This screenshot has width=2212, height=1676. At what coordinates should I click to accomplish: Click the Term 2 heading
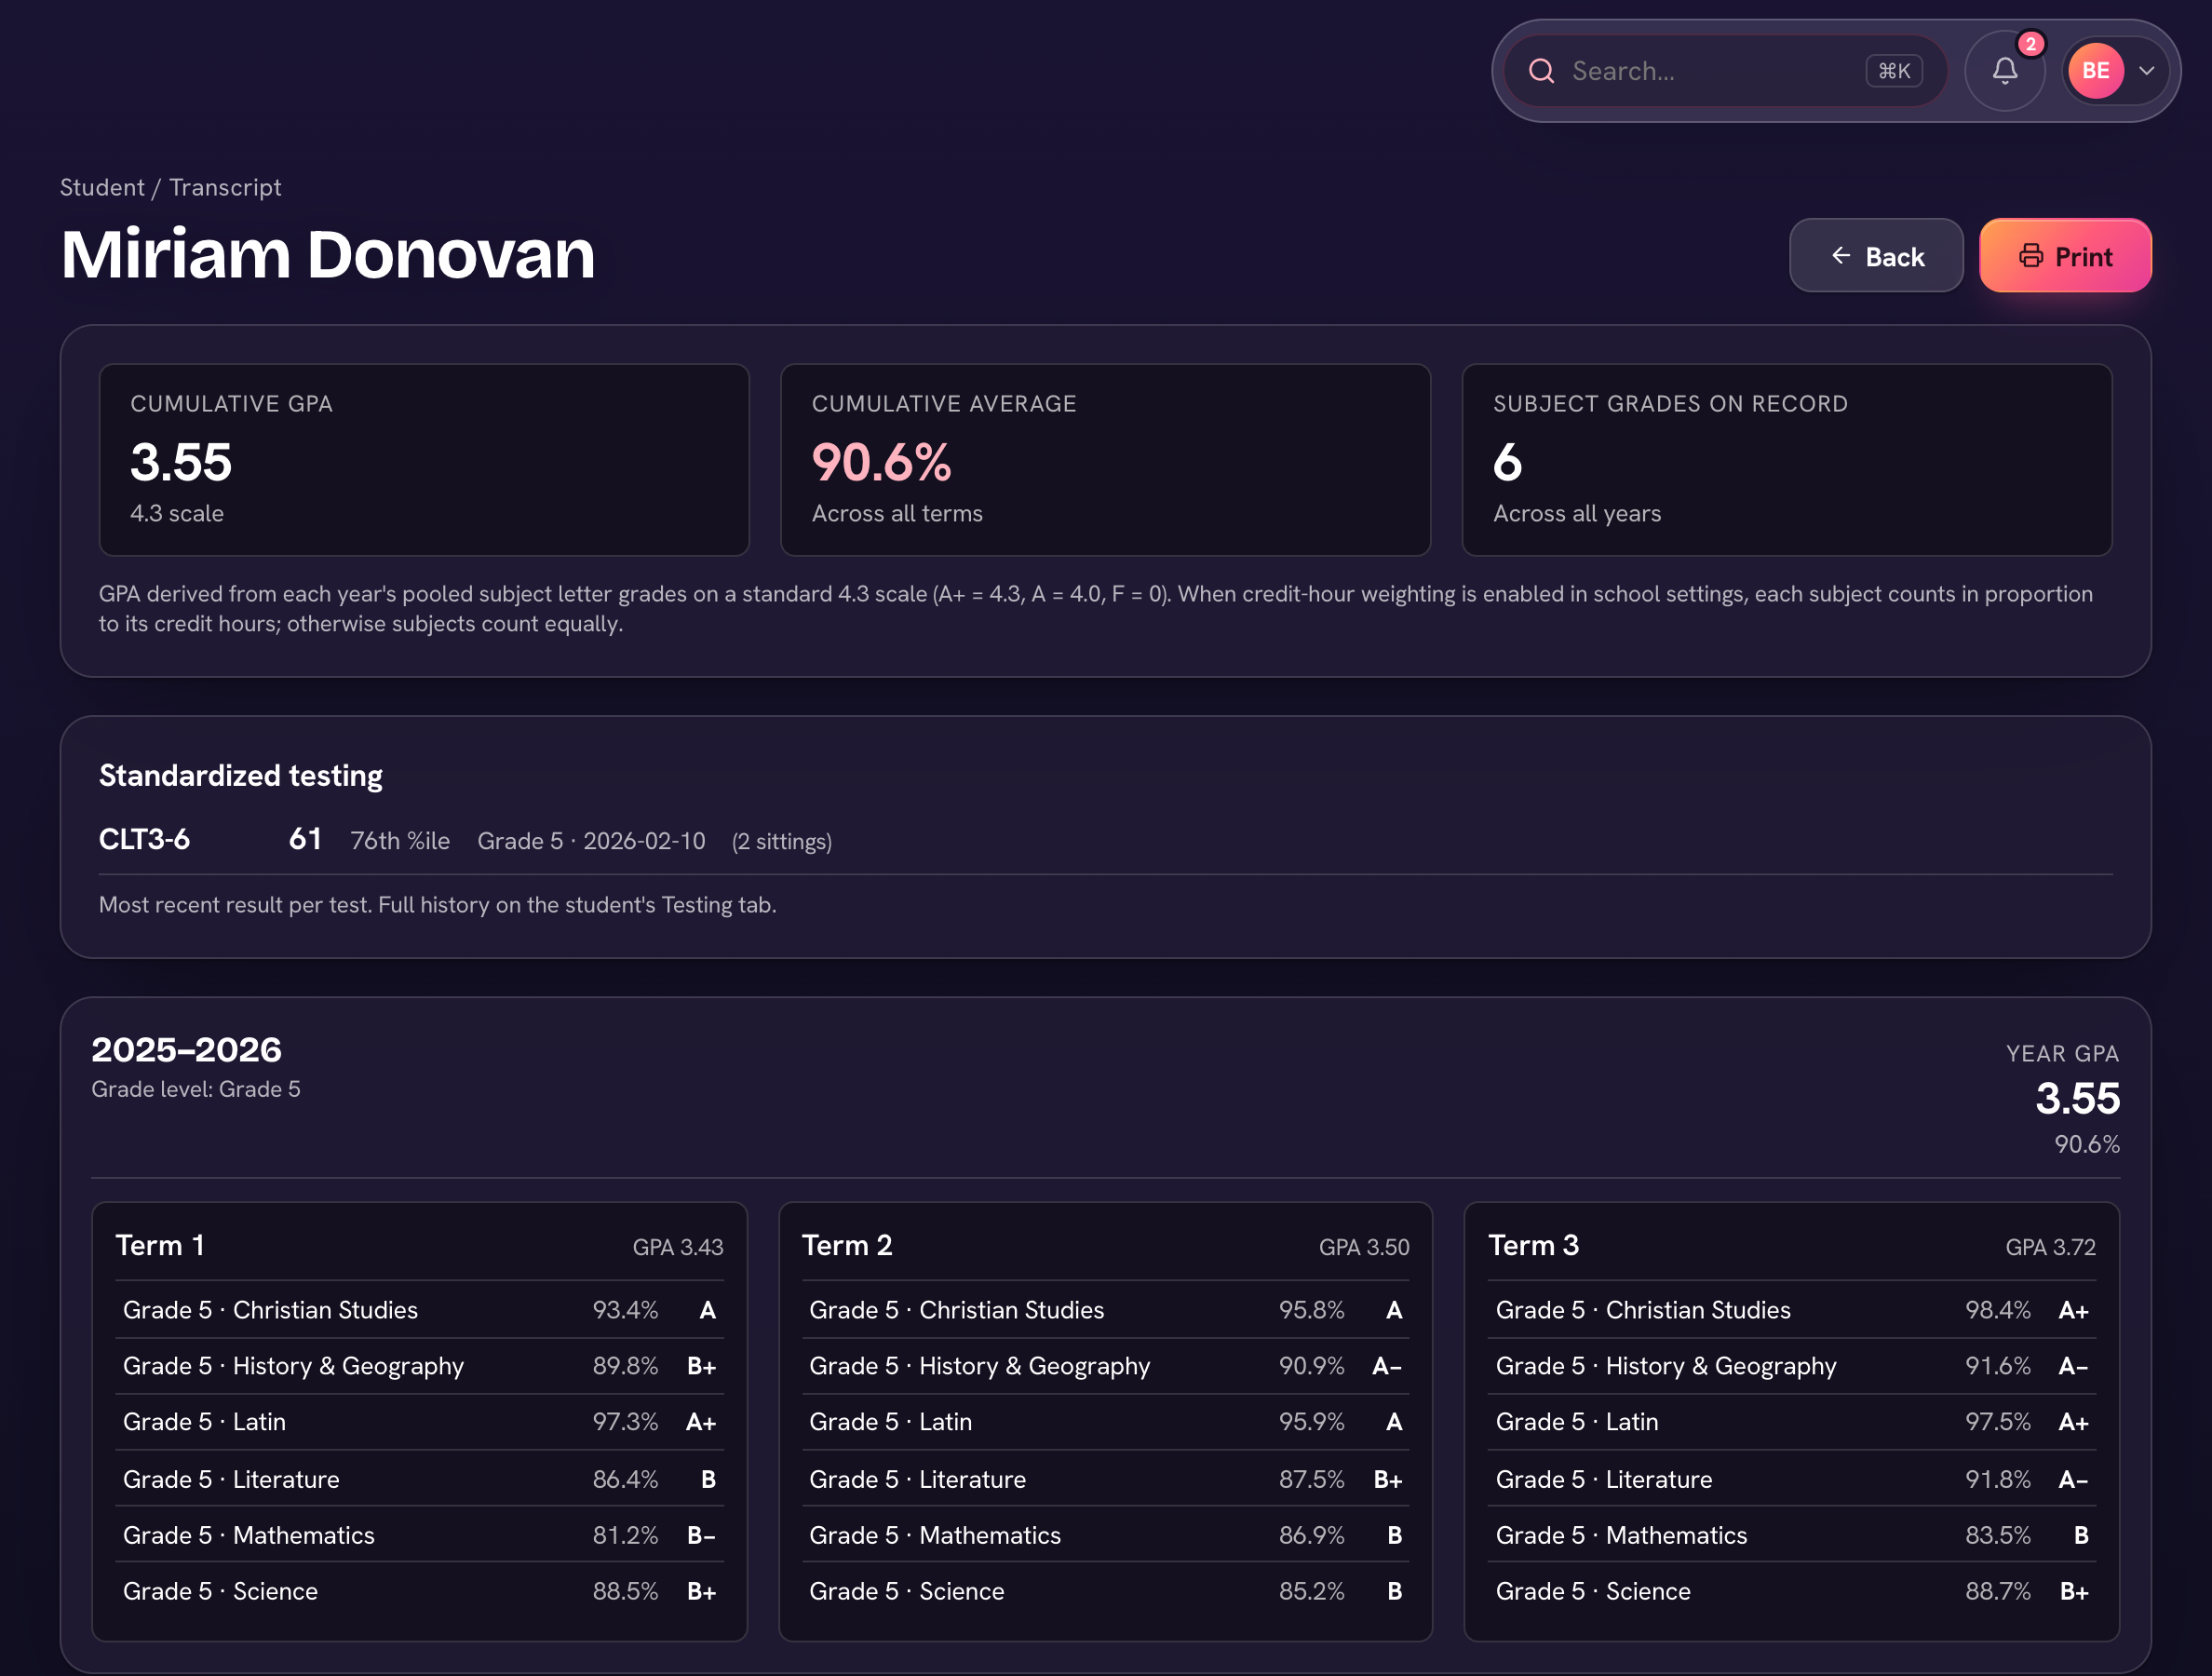(847, 1245)
